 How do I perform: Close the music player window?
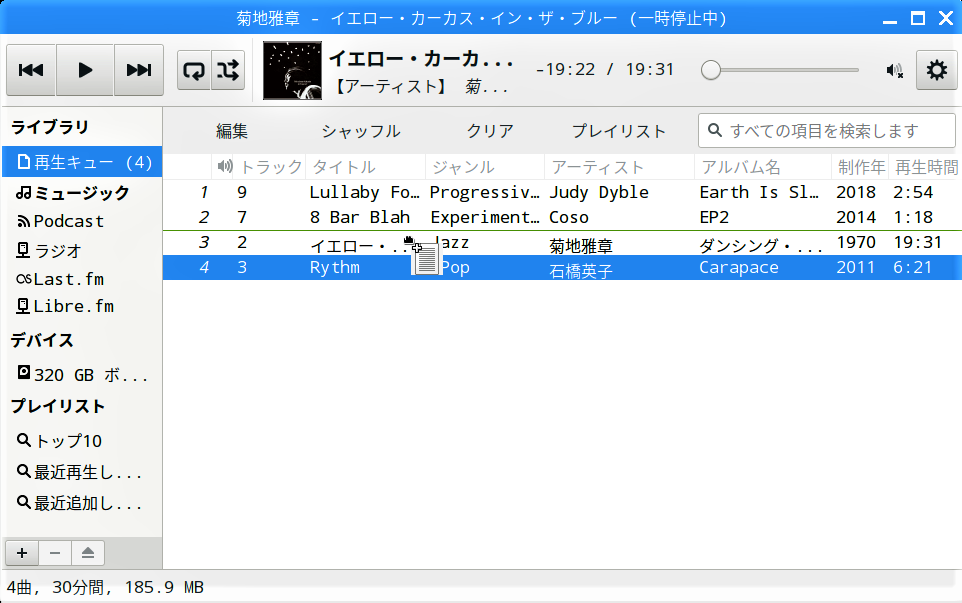pos(945,18)
